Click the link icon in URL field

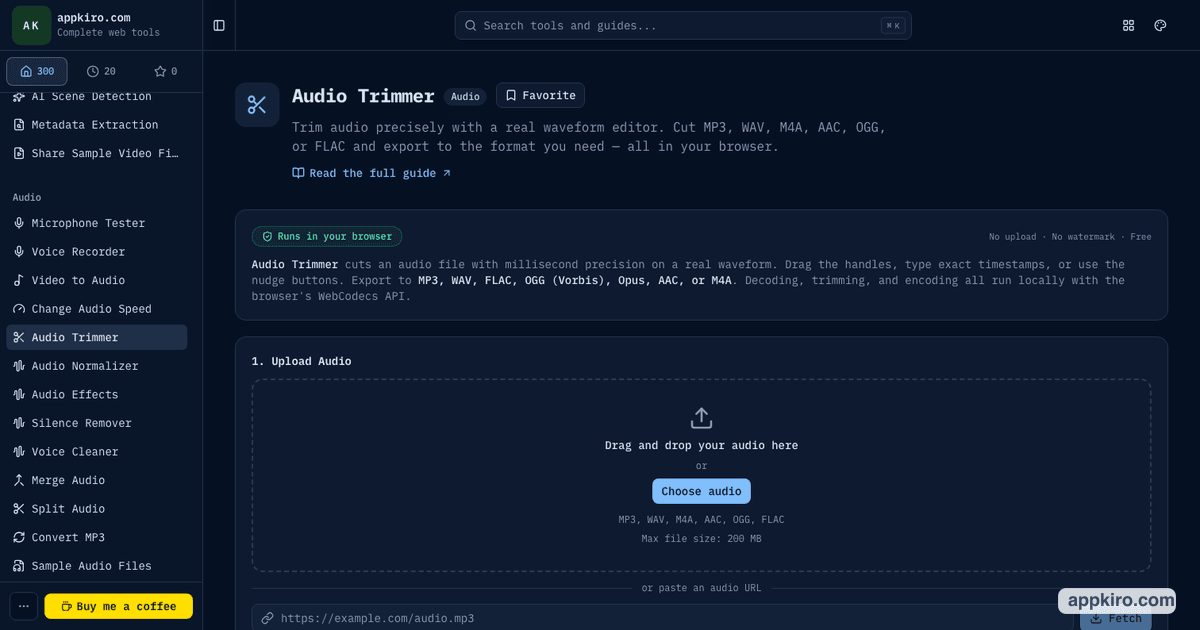pyautogui.click(x=267, y=618)
